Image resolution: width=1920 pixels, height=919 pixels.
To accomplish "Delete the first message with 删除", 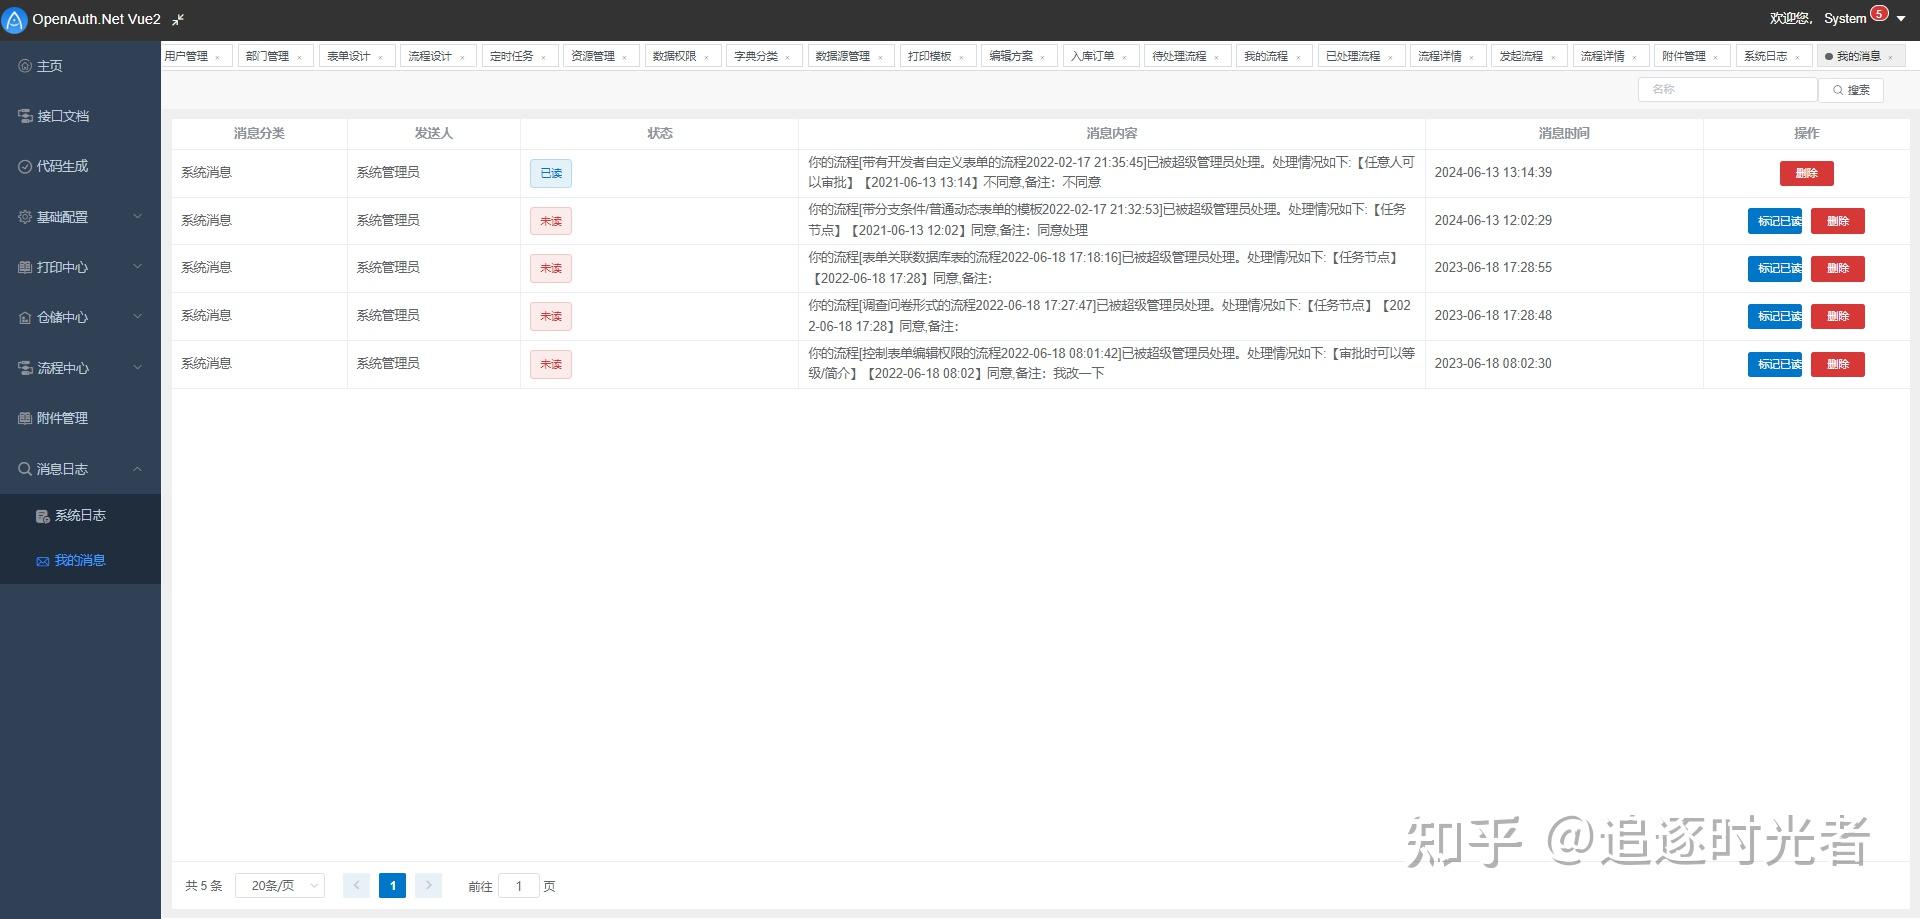I will (x=1807, y=173).
